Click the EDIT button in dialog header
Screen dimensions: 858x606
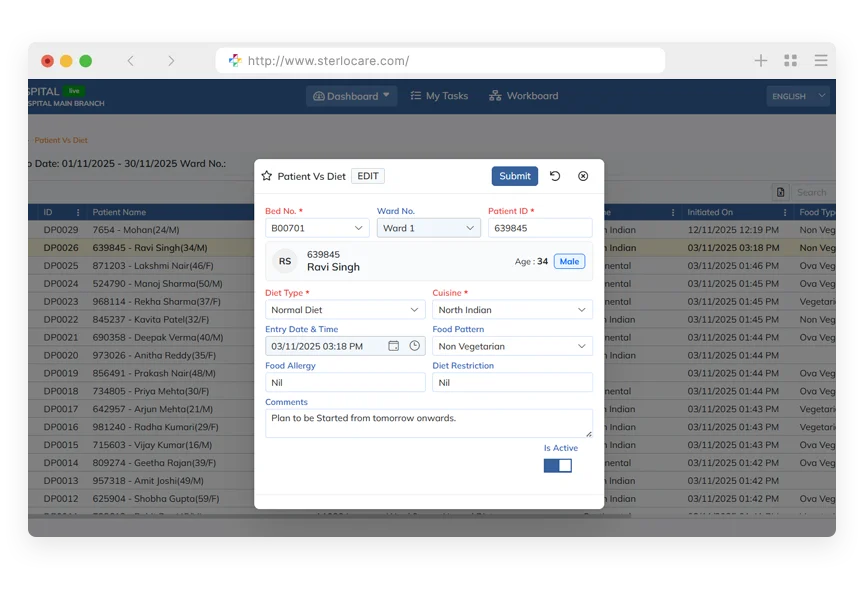[368, 176]
